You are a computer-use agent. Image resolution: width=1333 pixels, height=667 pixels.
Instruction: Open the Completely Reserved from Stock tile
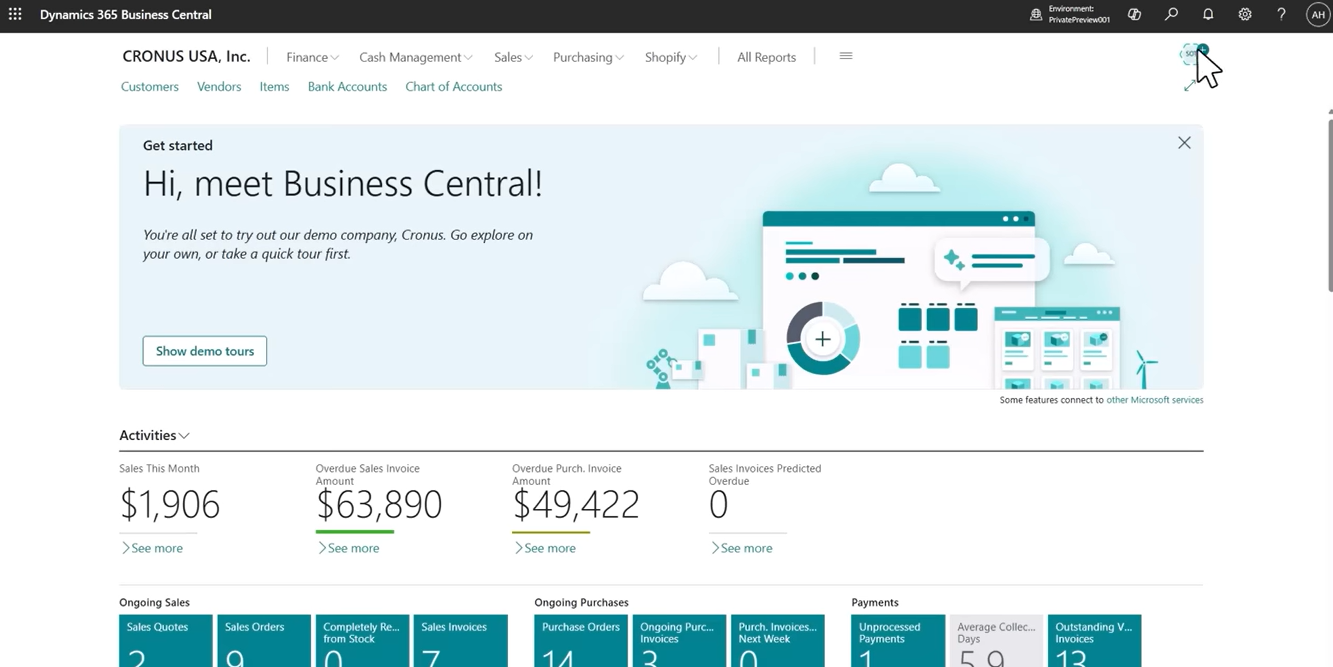point(362,641)
